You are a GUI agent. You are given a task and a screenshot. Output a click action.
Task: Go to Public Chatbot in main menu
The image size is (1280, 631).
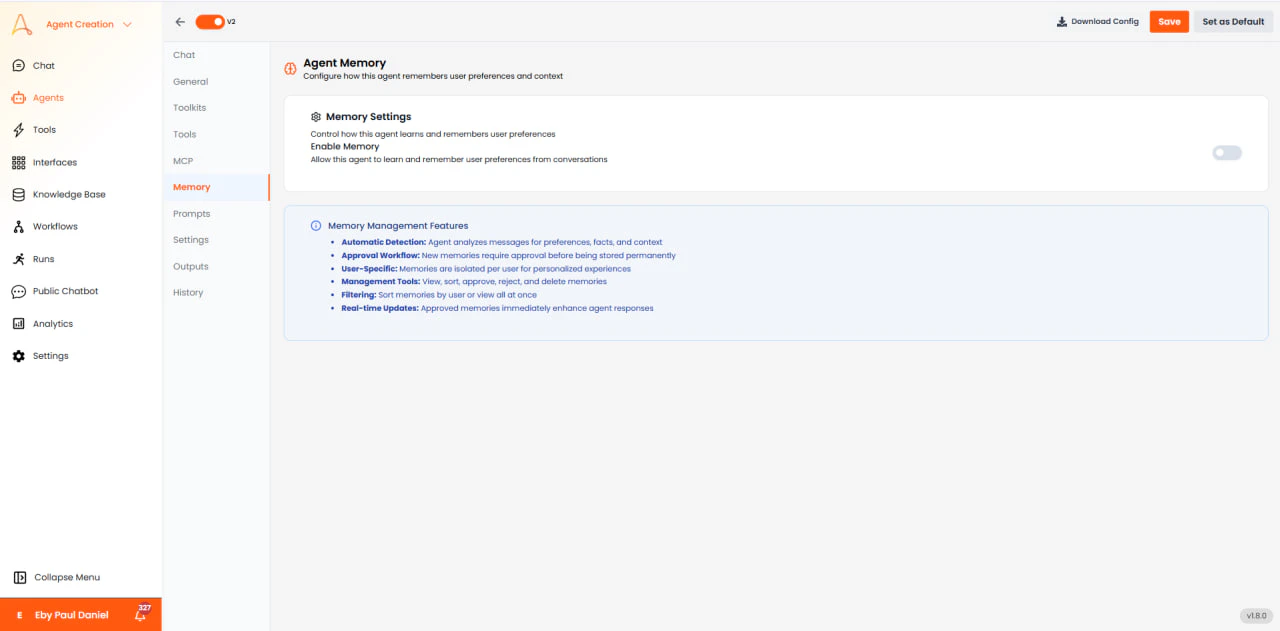pos(66,291)
